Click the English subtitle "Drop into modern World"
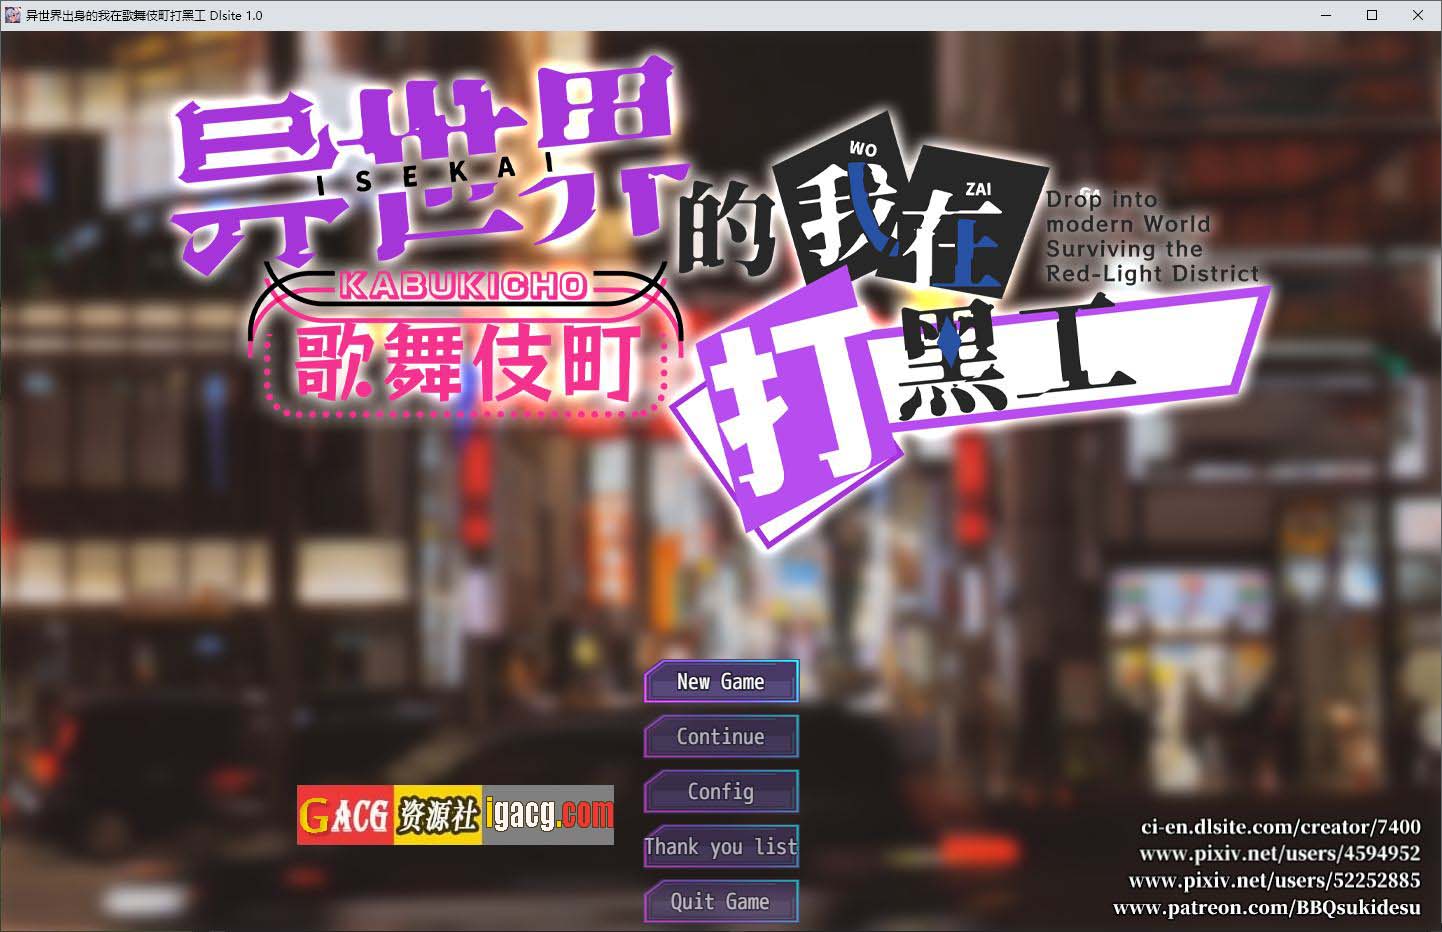 (x=1127, y=212)
